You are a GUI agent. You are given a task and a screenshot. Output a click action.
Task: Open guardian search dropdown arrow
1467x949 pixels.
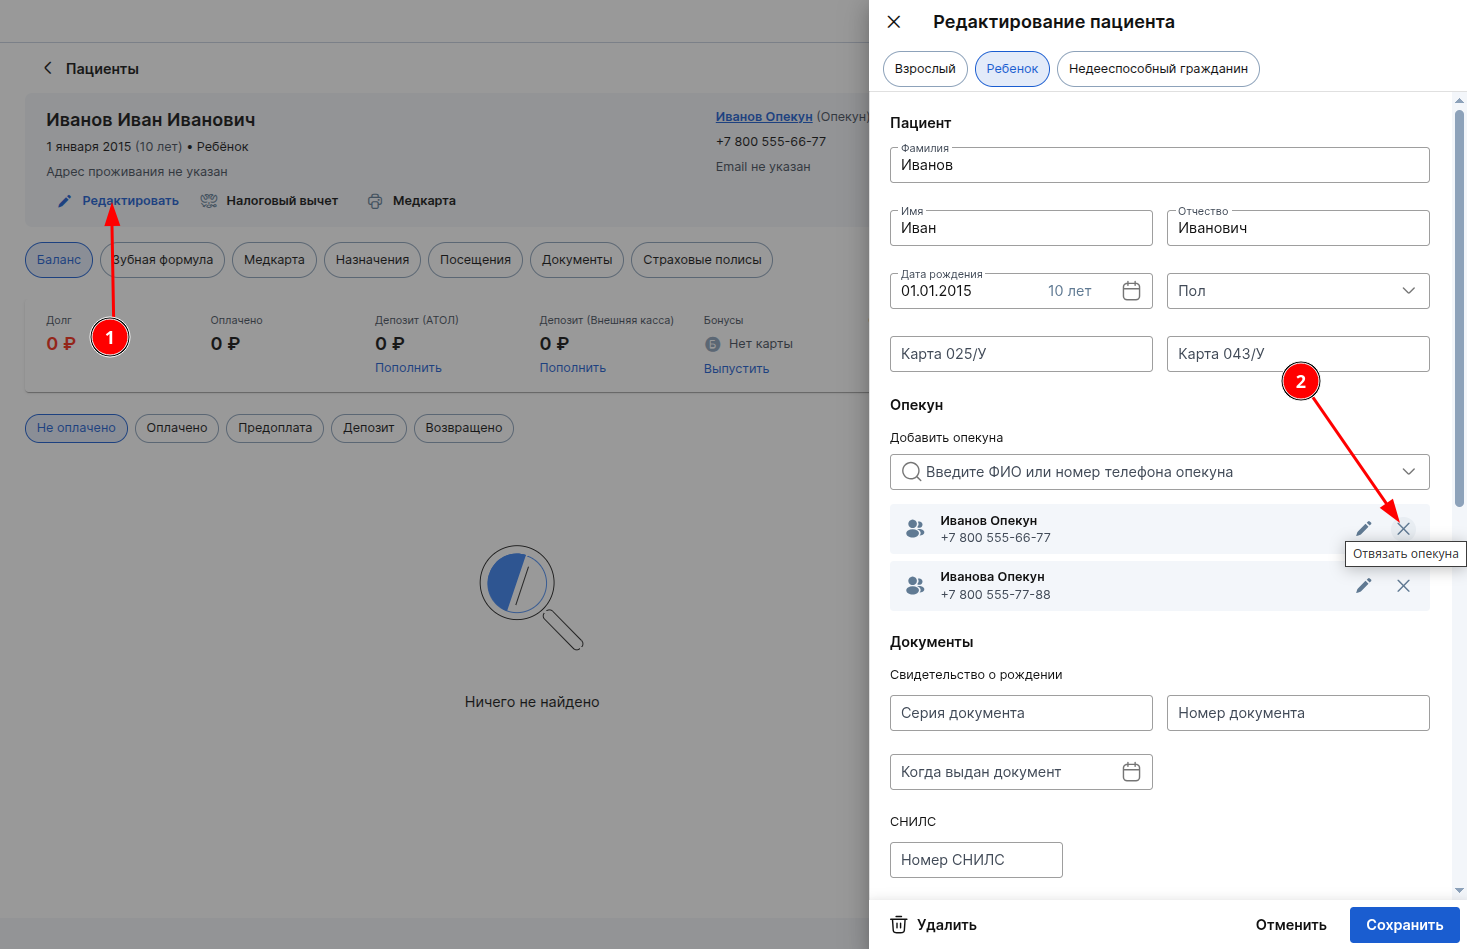tap(1408, 472)
